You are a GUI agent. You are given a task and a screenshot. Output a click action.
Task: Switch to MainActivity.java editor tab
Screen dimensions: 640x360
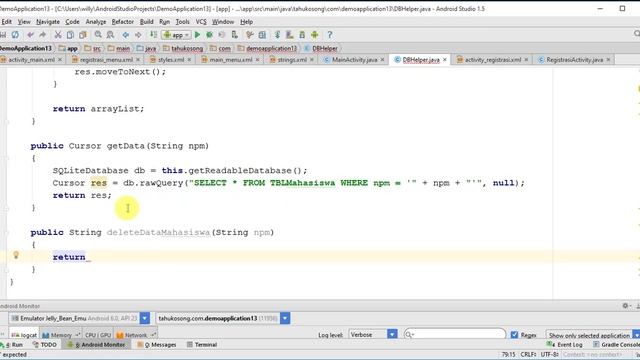click(354, 60)
